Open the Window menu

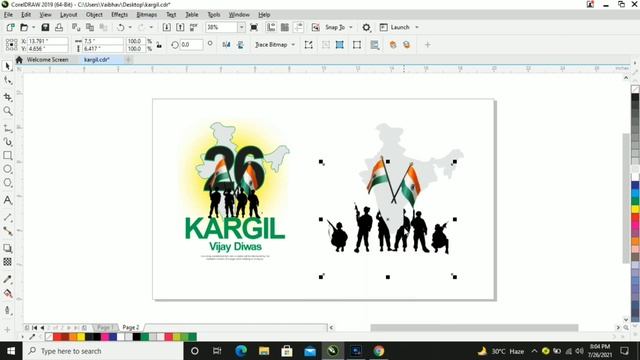[x=239, y=15]
